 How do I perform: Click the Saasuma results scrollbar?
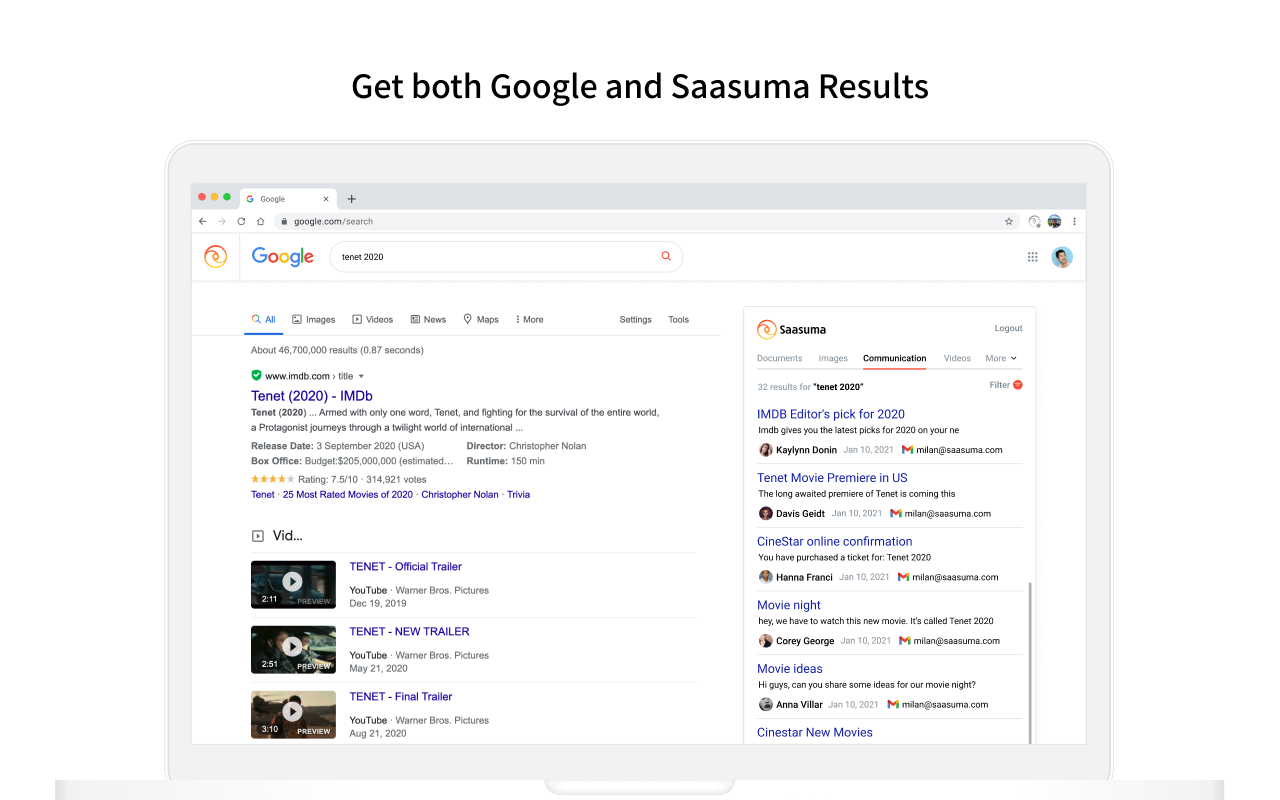coord(1029,663)
